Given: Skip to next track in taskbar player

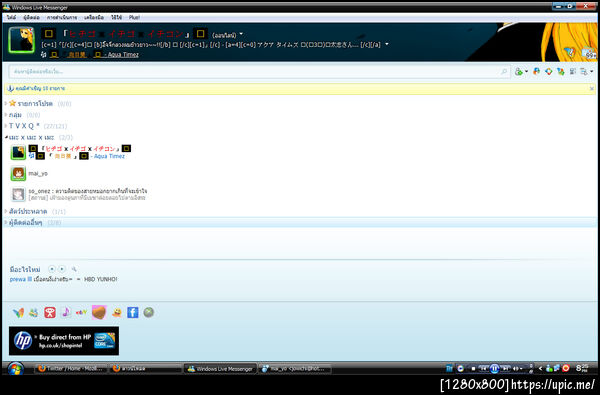Looking at the screenshot, I should pyautogui.click(x=505, y=369).
